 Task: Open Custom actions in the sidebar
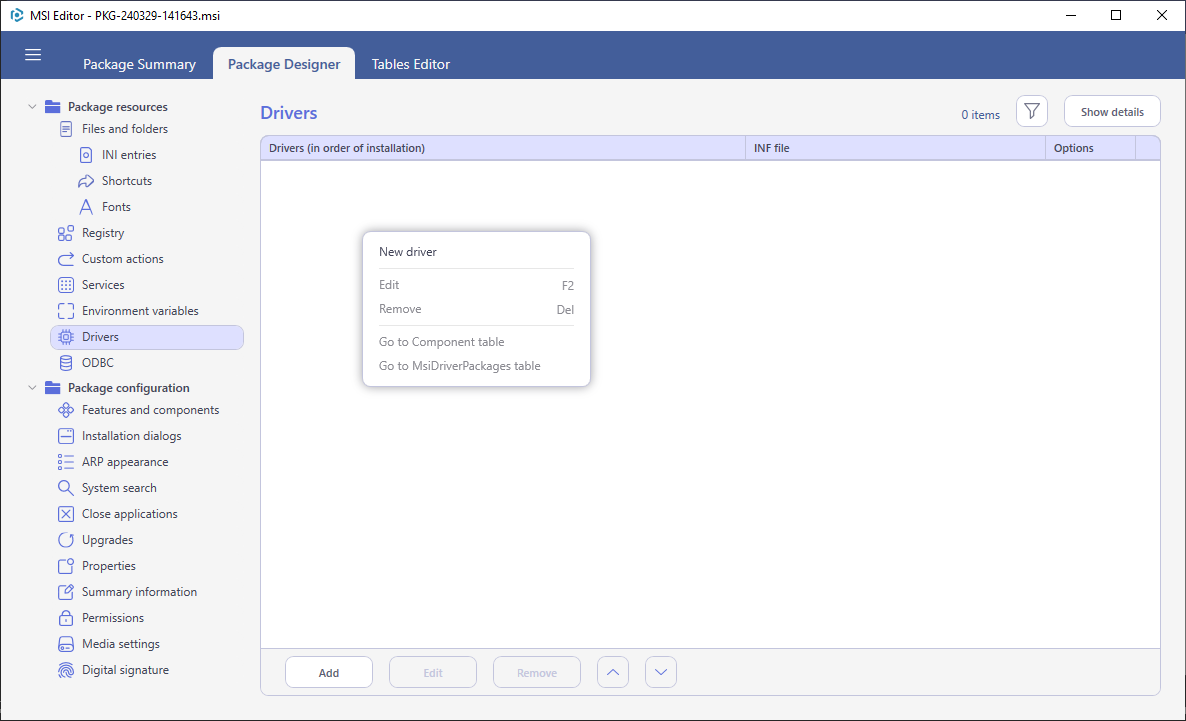(x=123, y=259)
